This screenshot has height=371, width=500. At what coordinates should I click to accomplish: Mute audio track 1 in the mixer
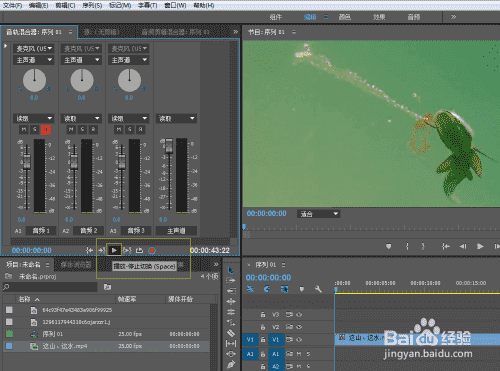coord(24,129)
